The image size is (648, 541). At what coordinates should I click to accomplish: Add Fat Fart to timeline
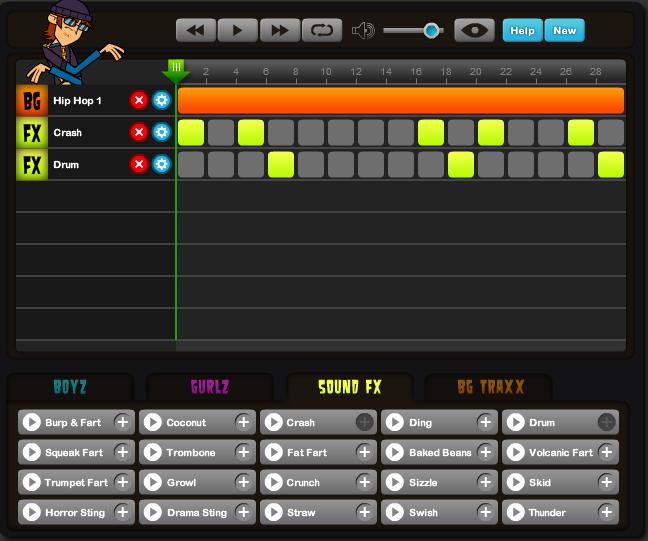coord(364,453)
